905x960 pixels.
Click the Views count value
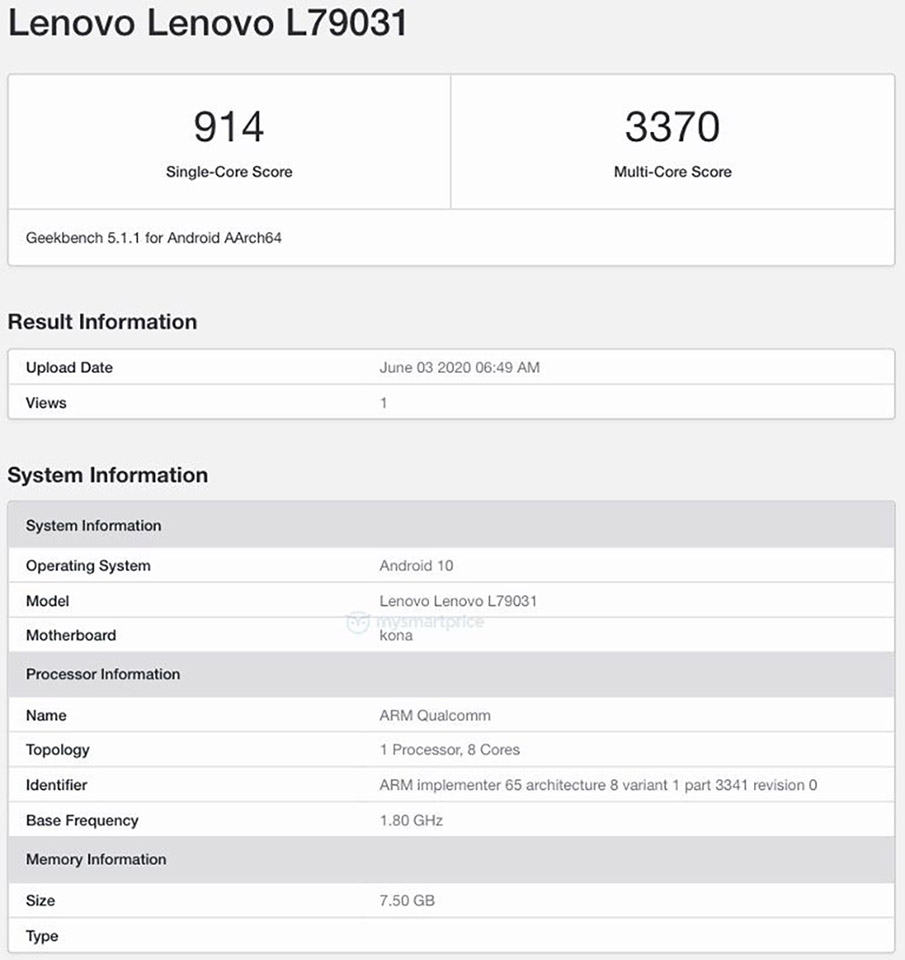coord(383,402)
